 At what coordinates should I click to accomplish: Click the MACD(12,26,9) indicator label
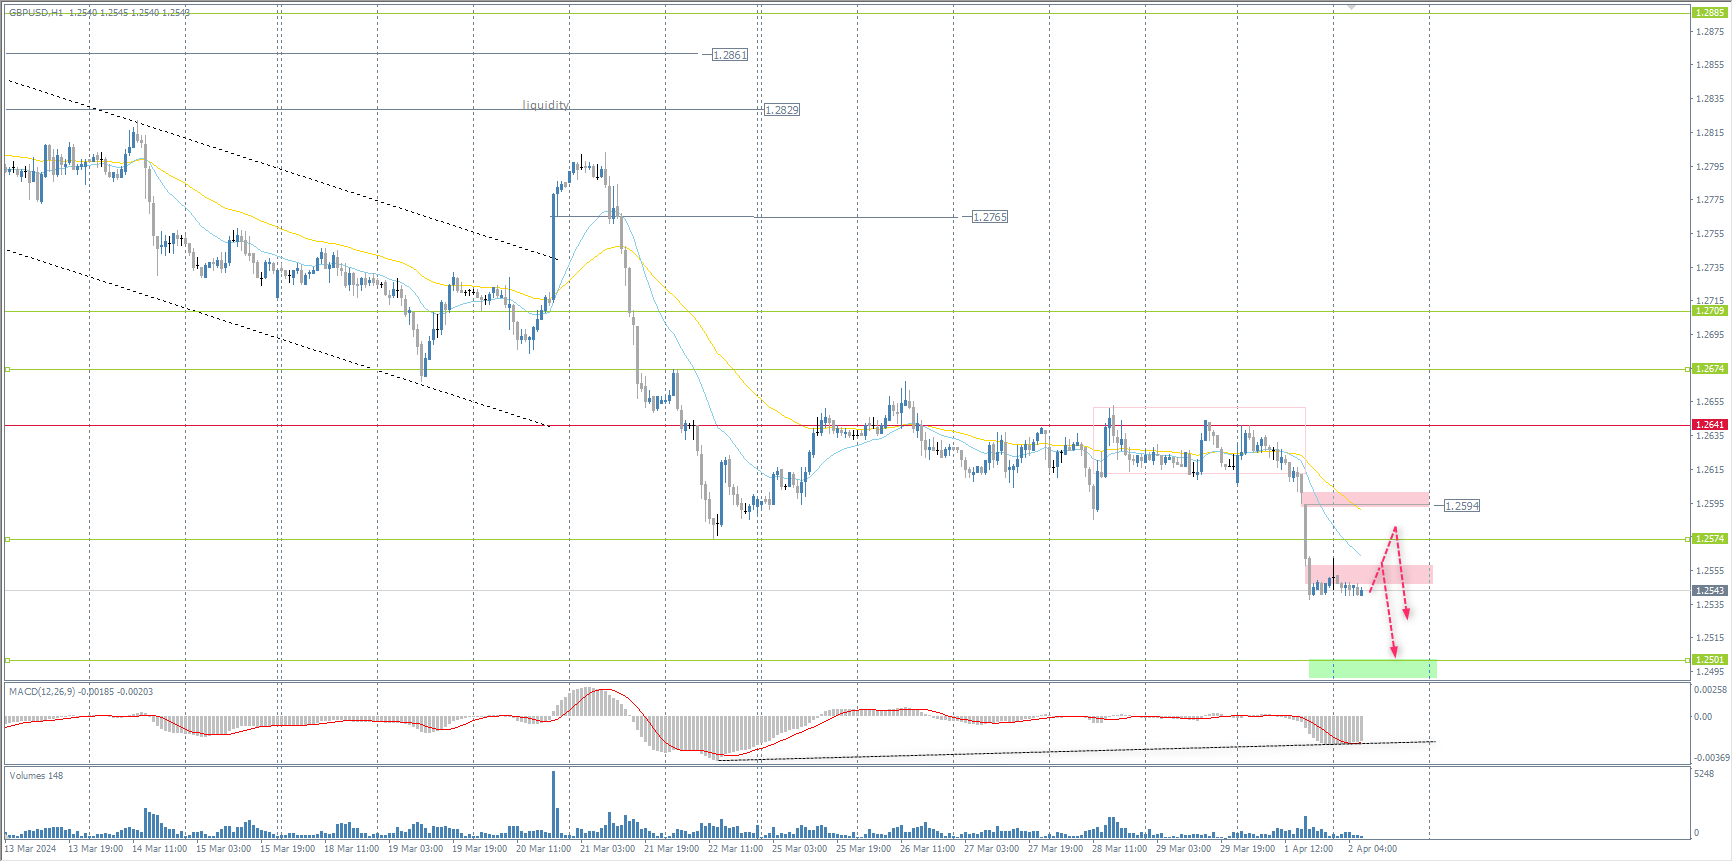coord(81,692)
